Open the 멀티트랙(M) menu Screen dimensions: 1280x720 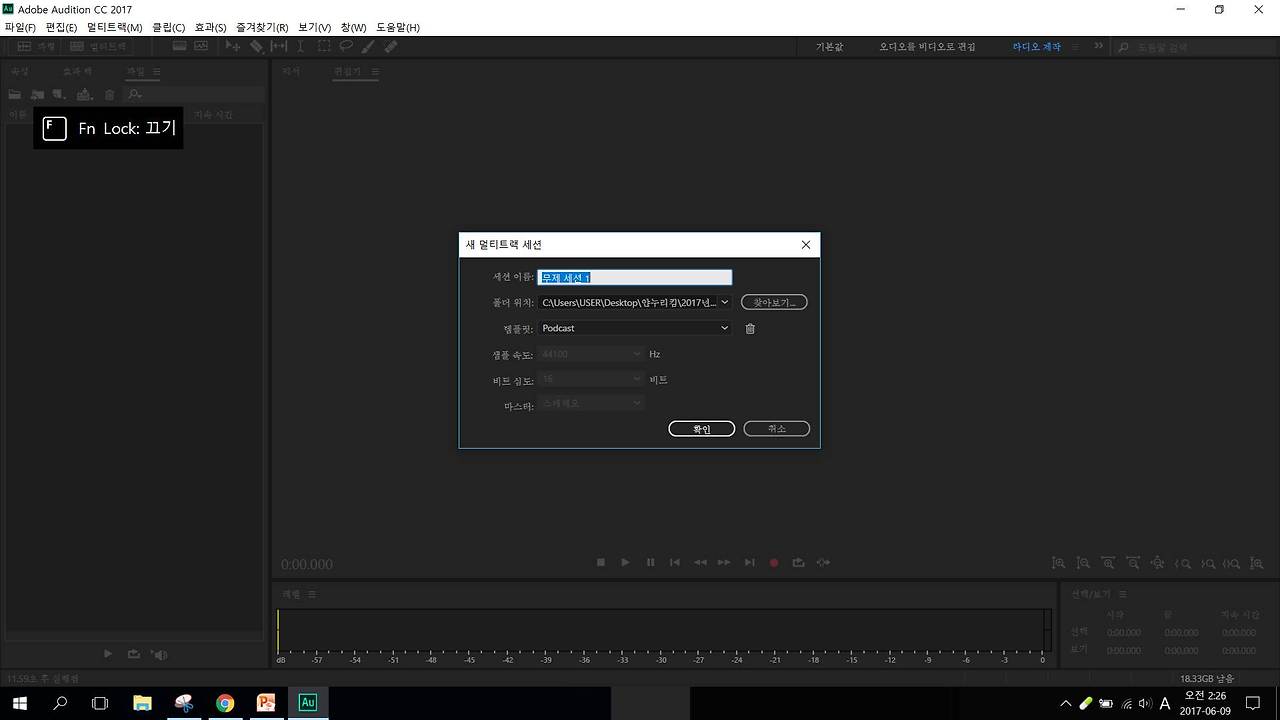114,27
